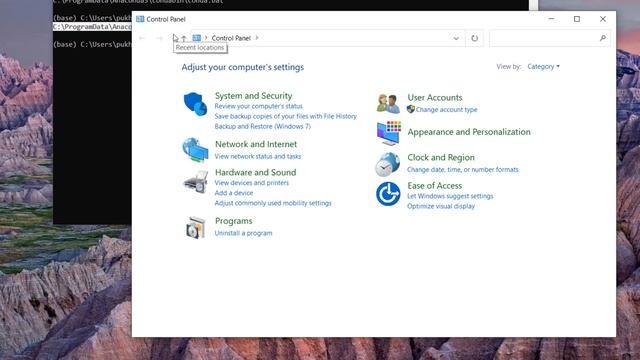This screenshot has width=640, height=360.
Task: Click Uninstall a program link
Action: click(x=243, y=233)
